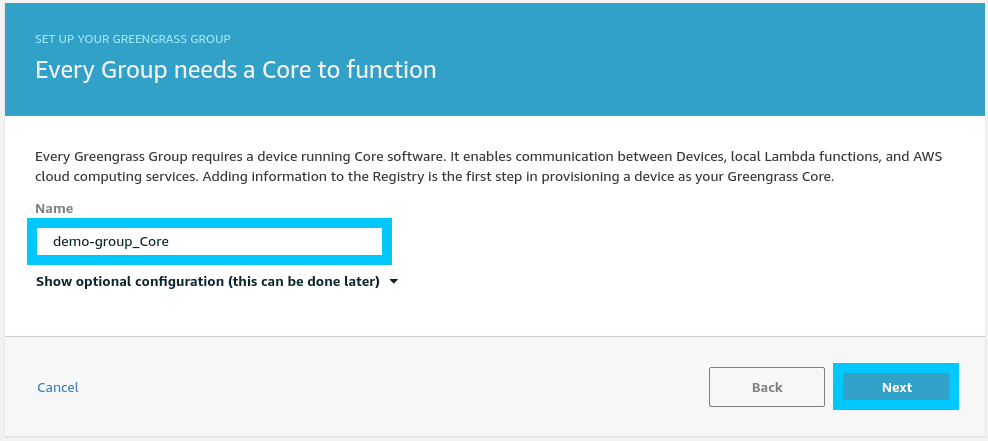Click 'Every Greengrass Group' at the paragraph start

click(x=107, y=158)
